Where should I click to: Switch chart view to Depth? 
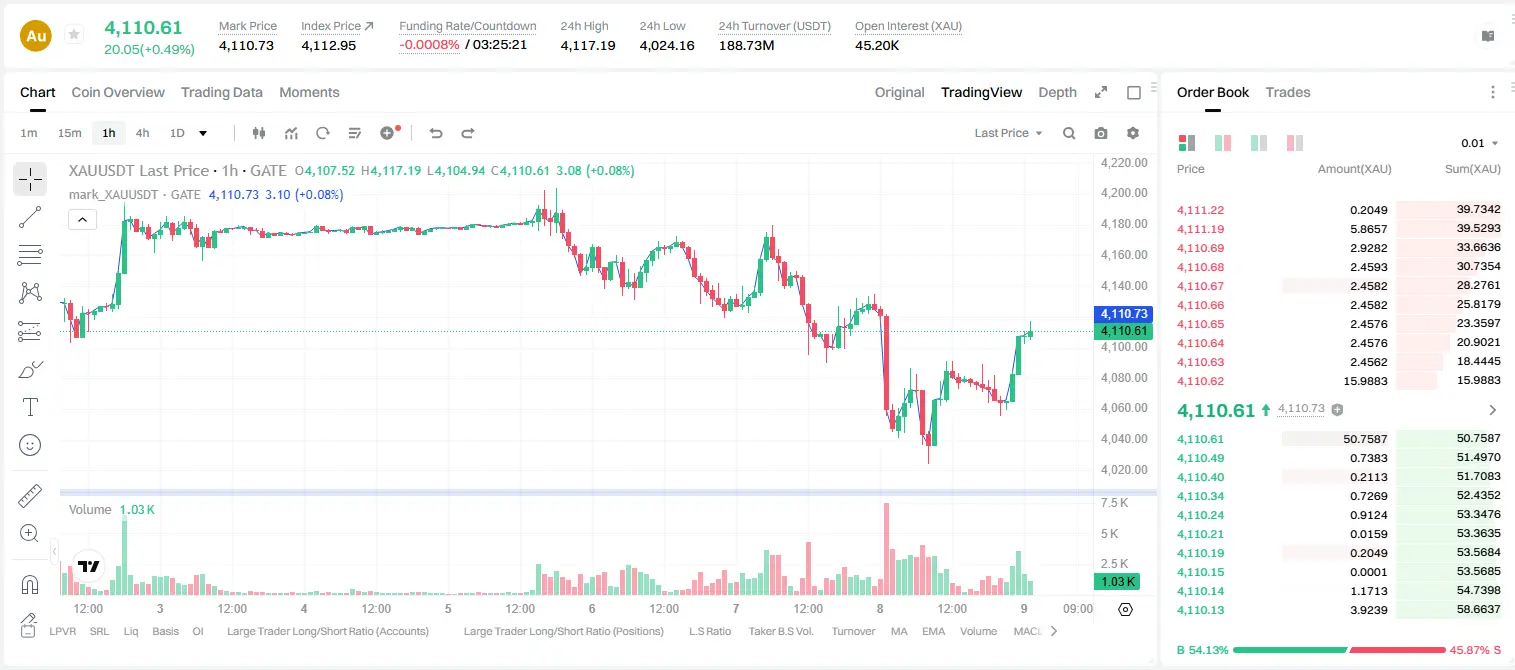click(x=1057, y=92)
